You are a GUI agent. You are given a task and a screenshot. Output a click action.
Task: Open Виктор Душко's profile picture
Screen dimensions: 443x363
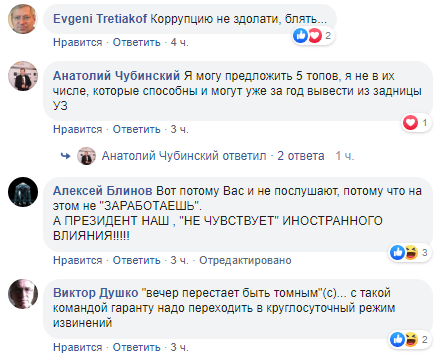click(x=23, y=294)
